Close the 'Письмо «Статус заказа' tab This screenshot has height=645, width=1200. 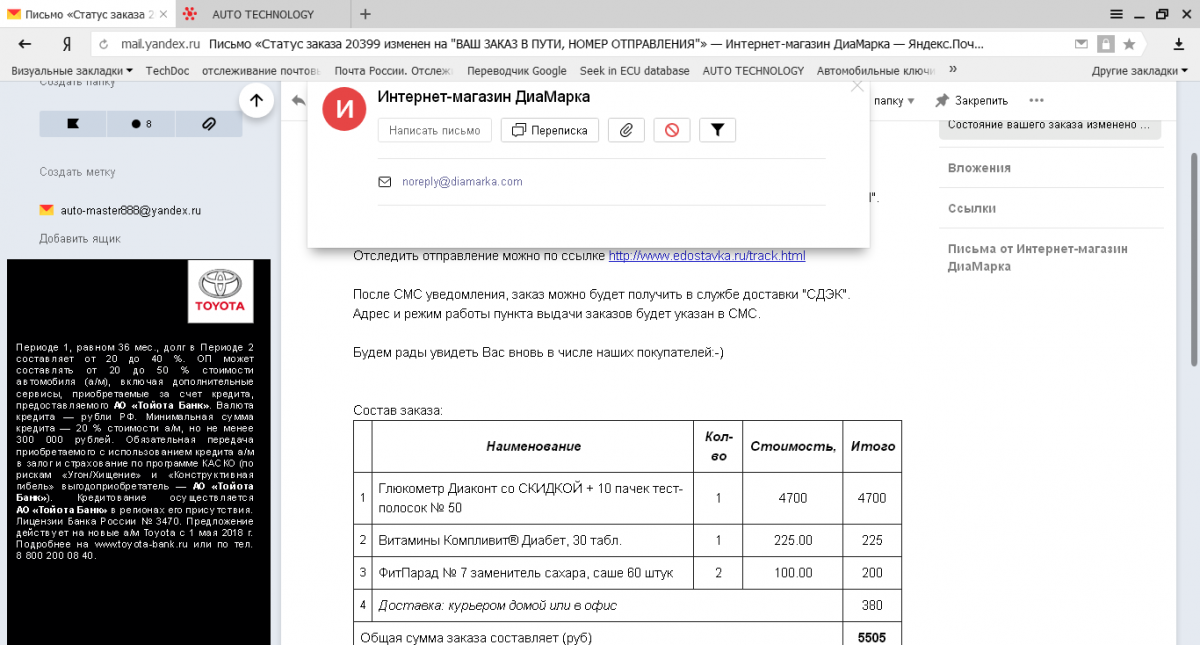pos(162,14)
